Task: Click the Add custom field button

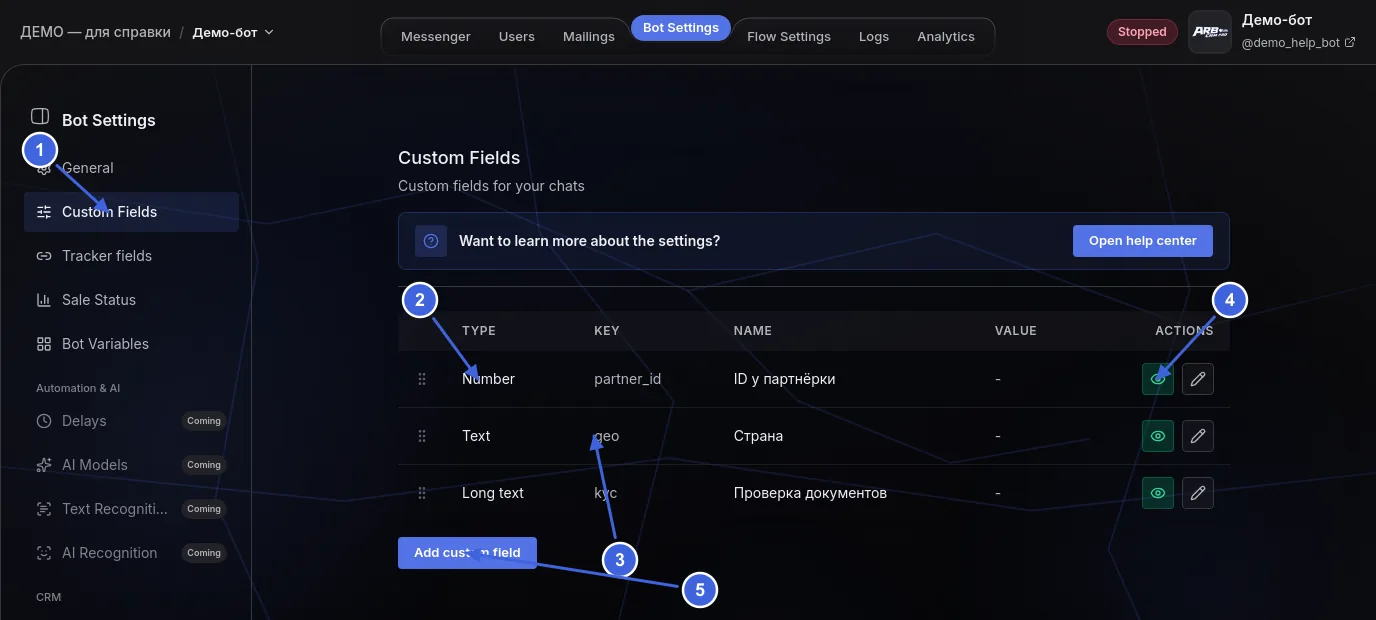Action: 467,553
